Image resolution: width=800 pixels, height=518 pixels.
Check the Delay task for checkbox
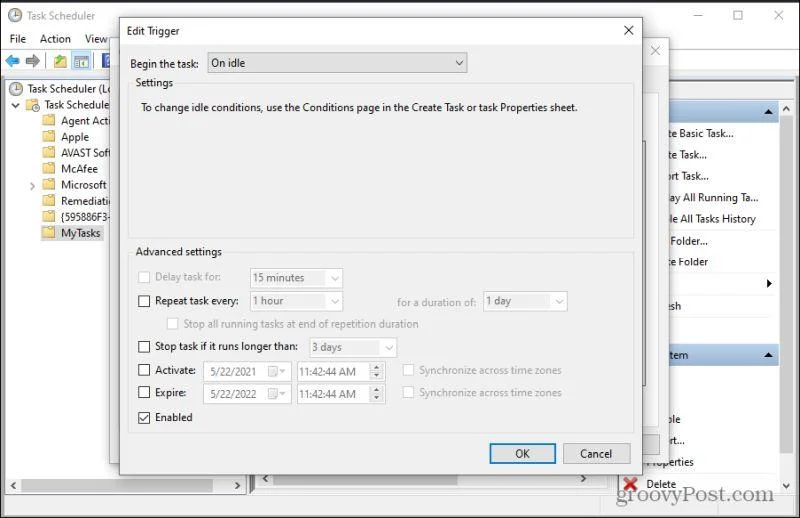coord(144,277)
